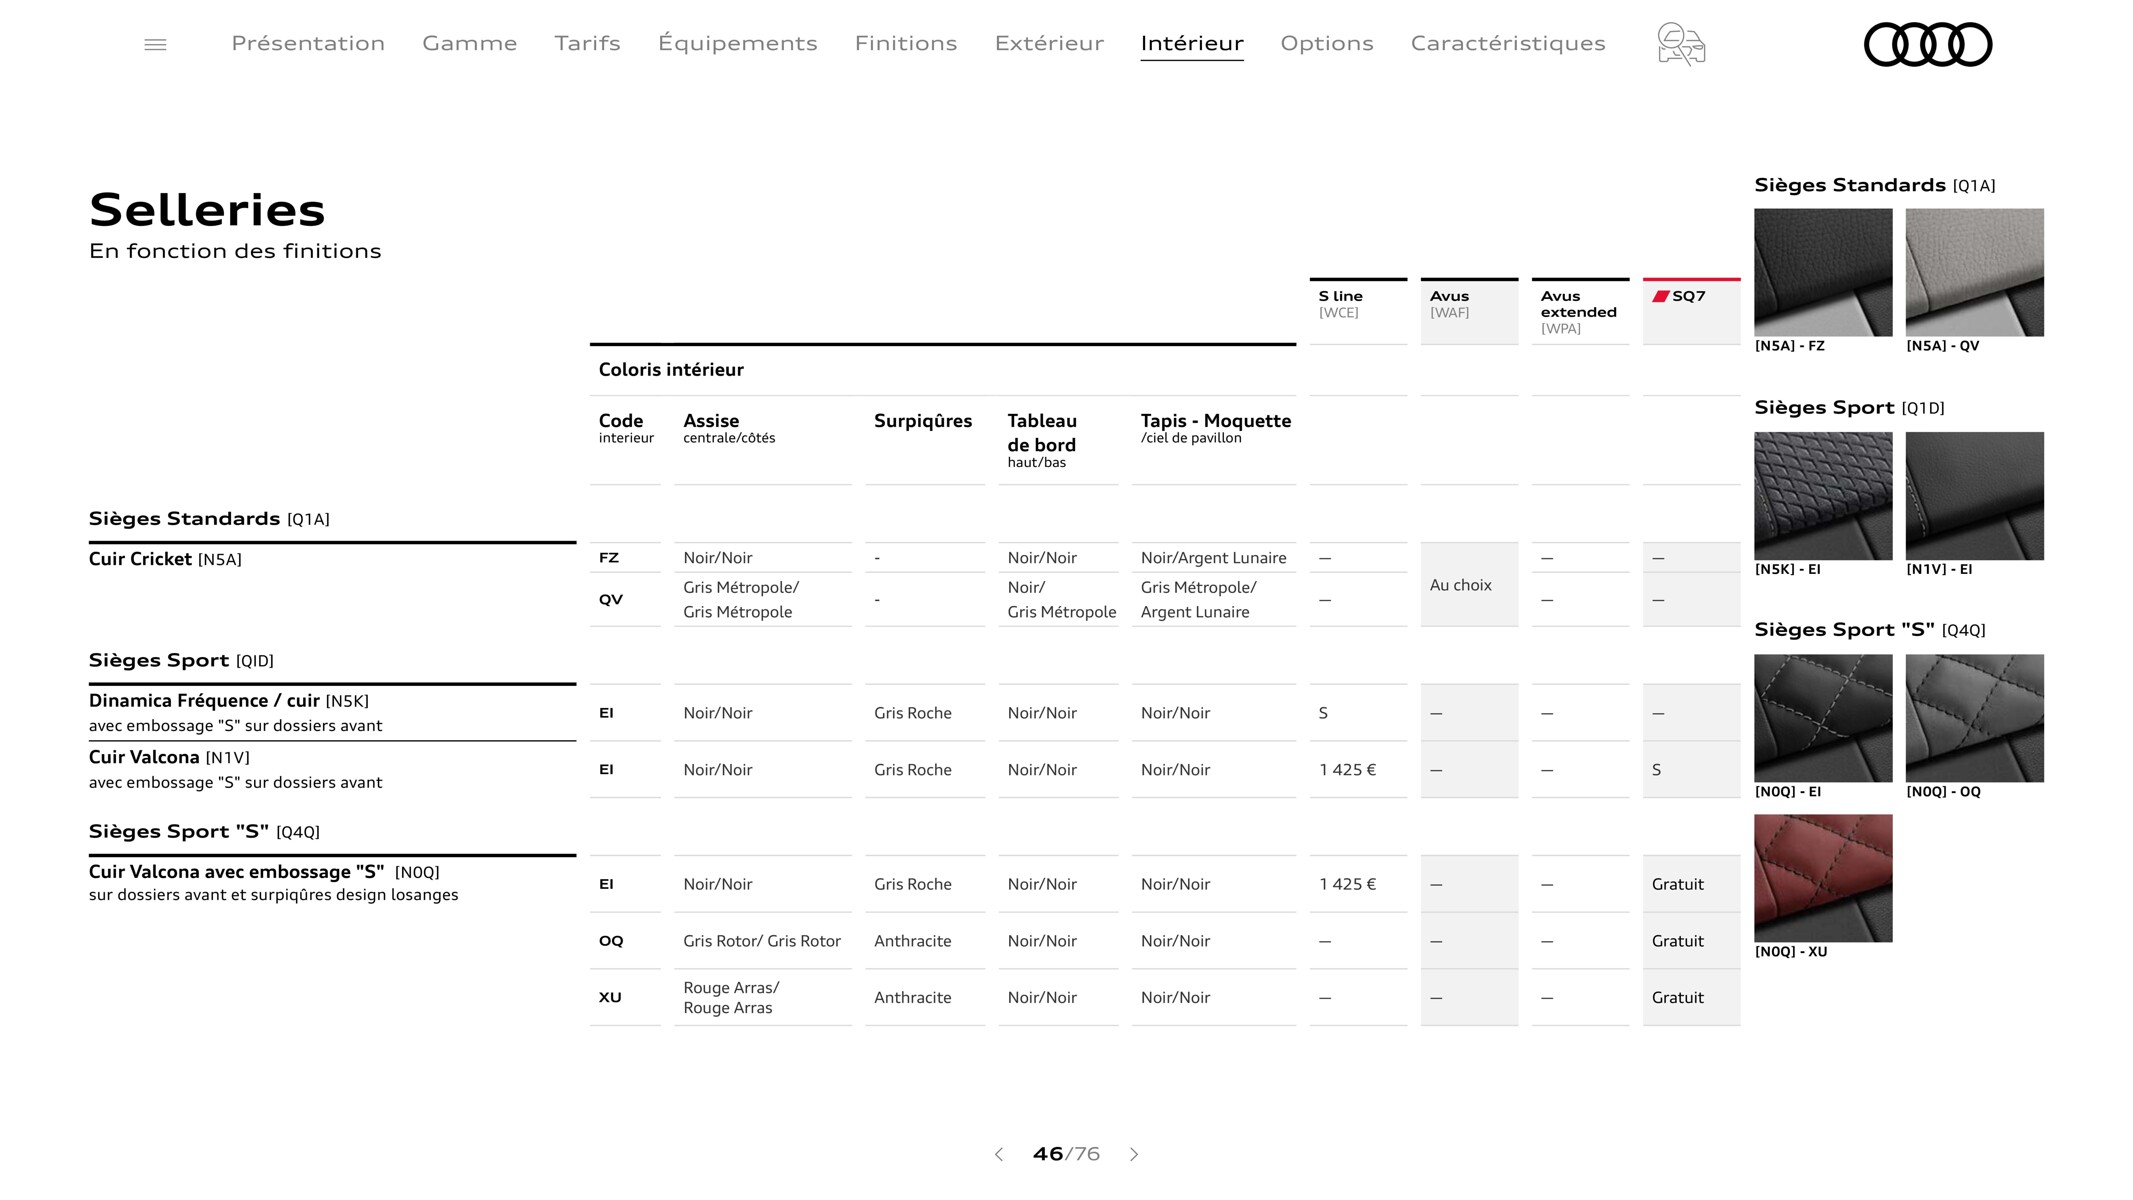Click the dealer contact icon
Viewport: 2133px width, 1200px height.
(x=1681, y=44)
